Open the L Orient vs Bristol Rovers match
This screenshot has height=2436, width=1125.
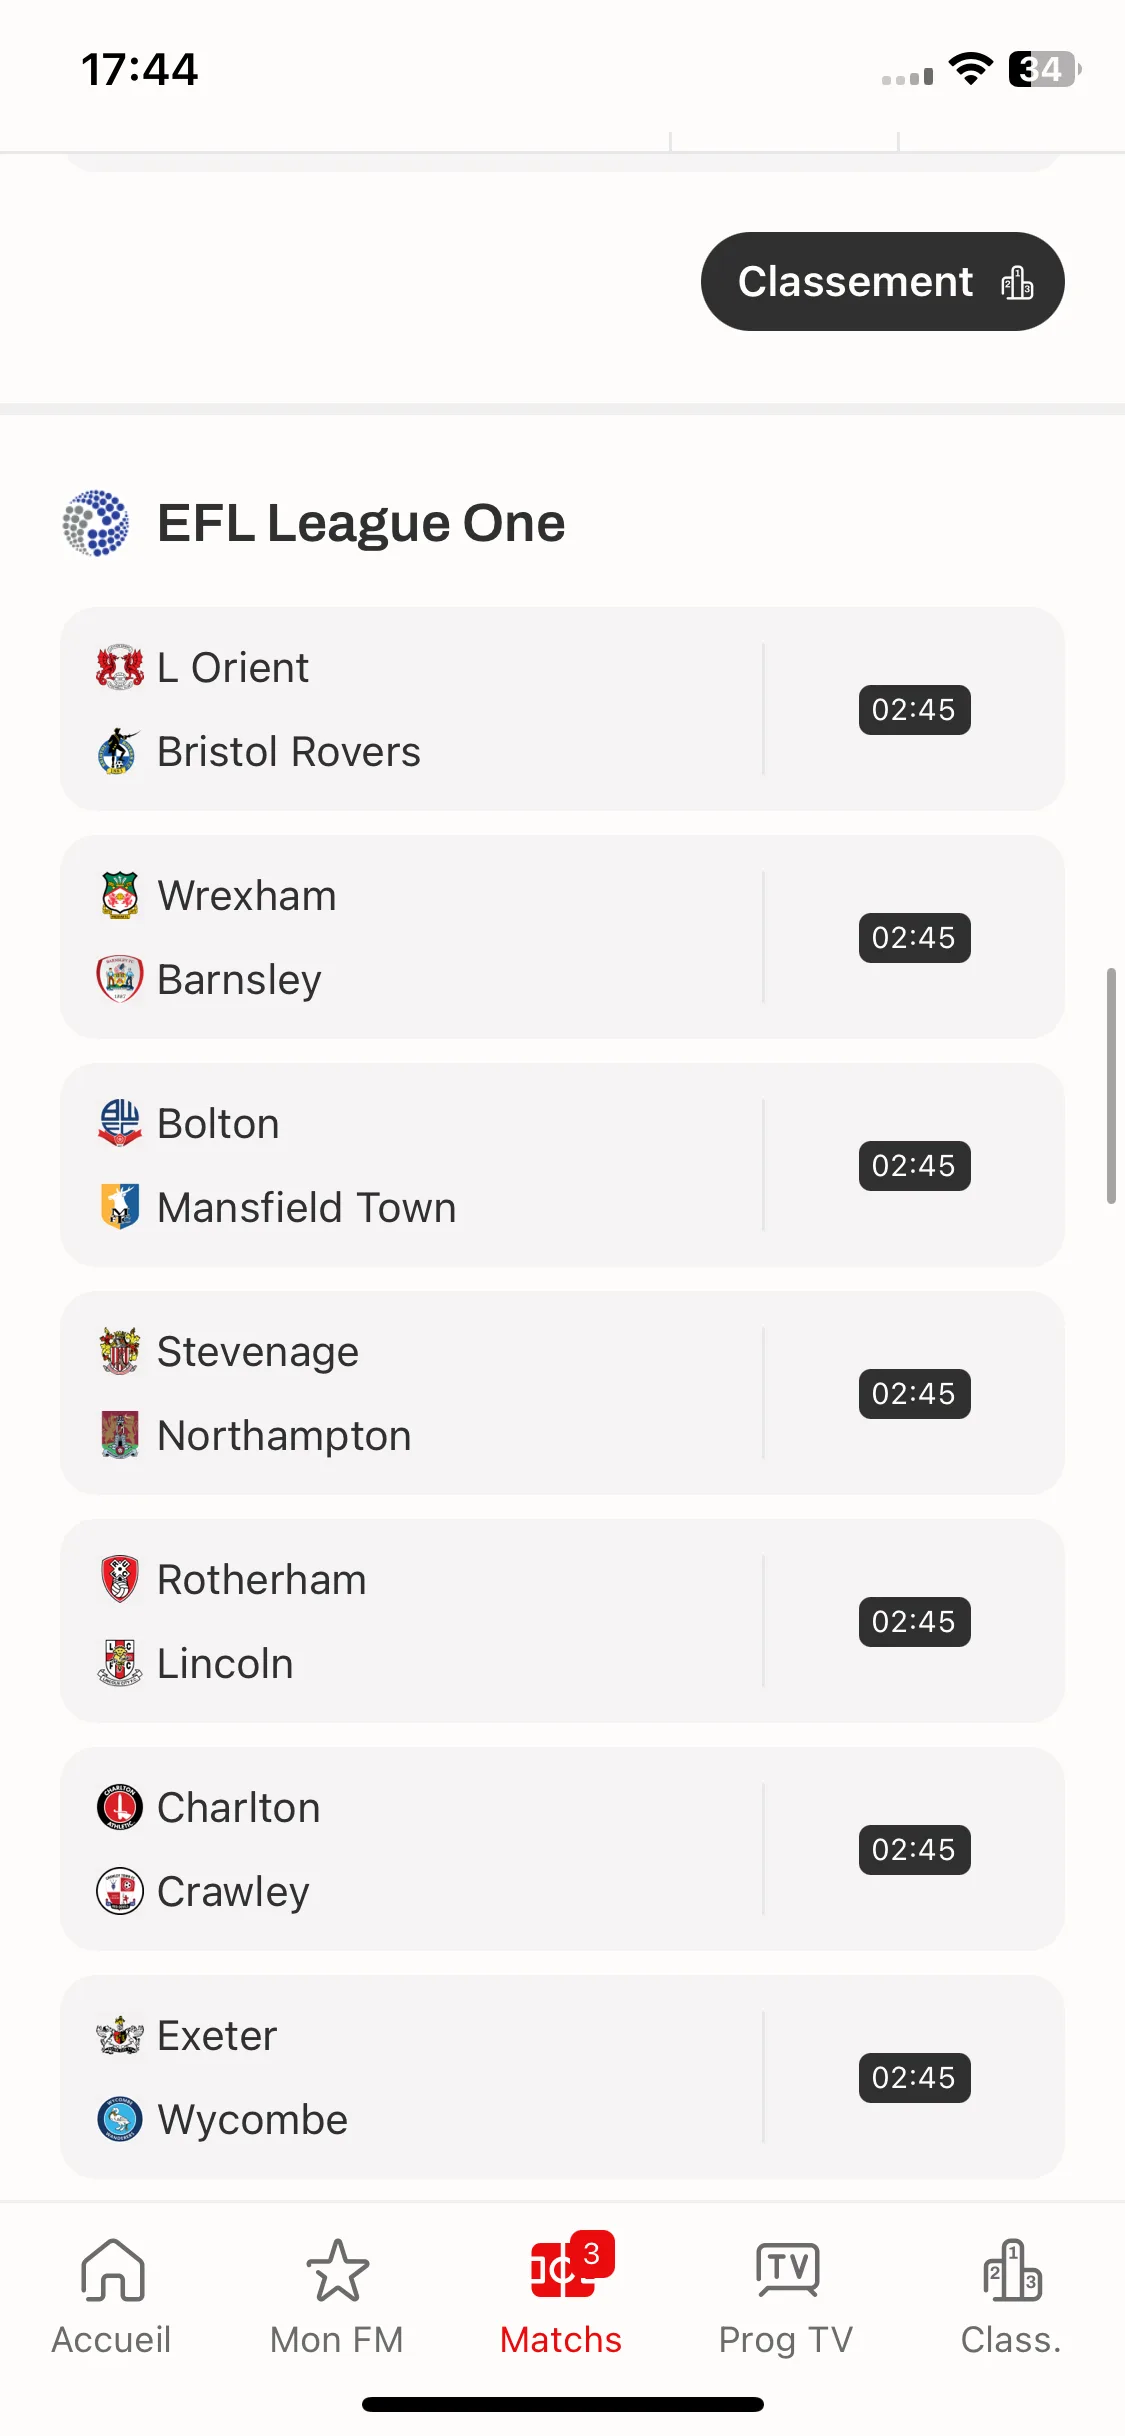[562, 709]
